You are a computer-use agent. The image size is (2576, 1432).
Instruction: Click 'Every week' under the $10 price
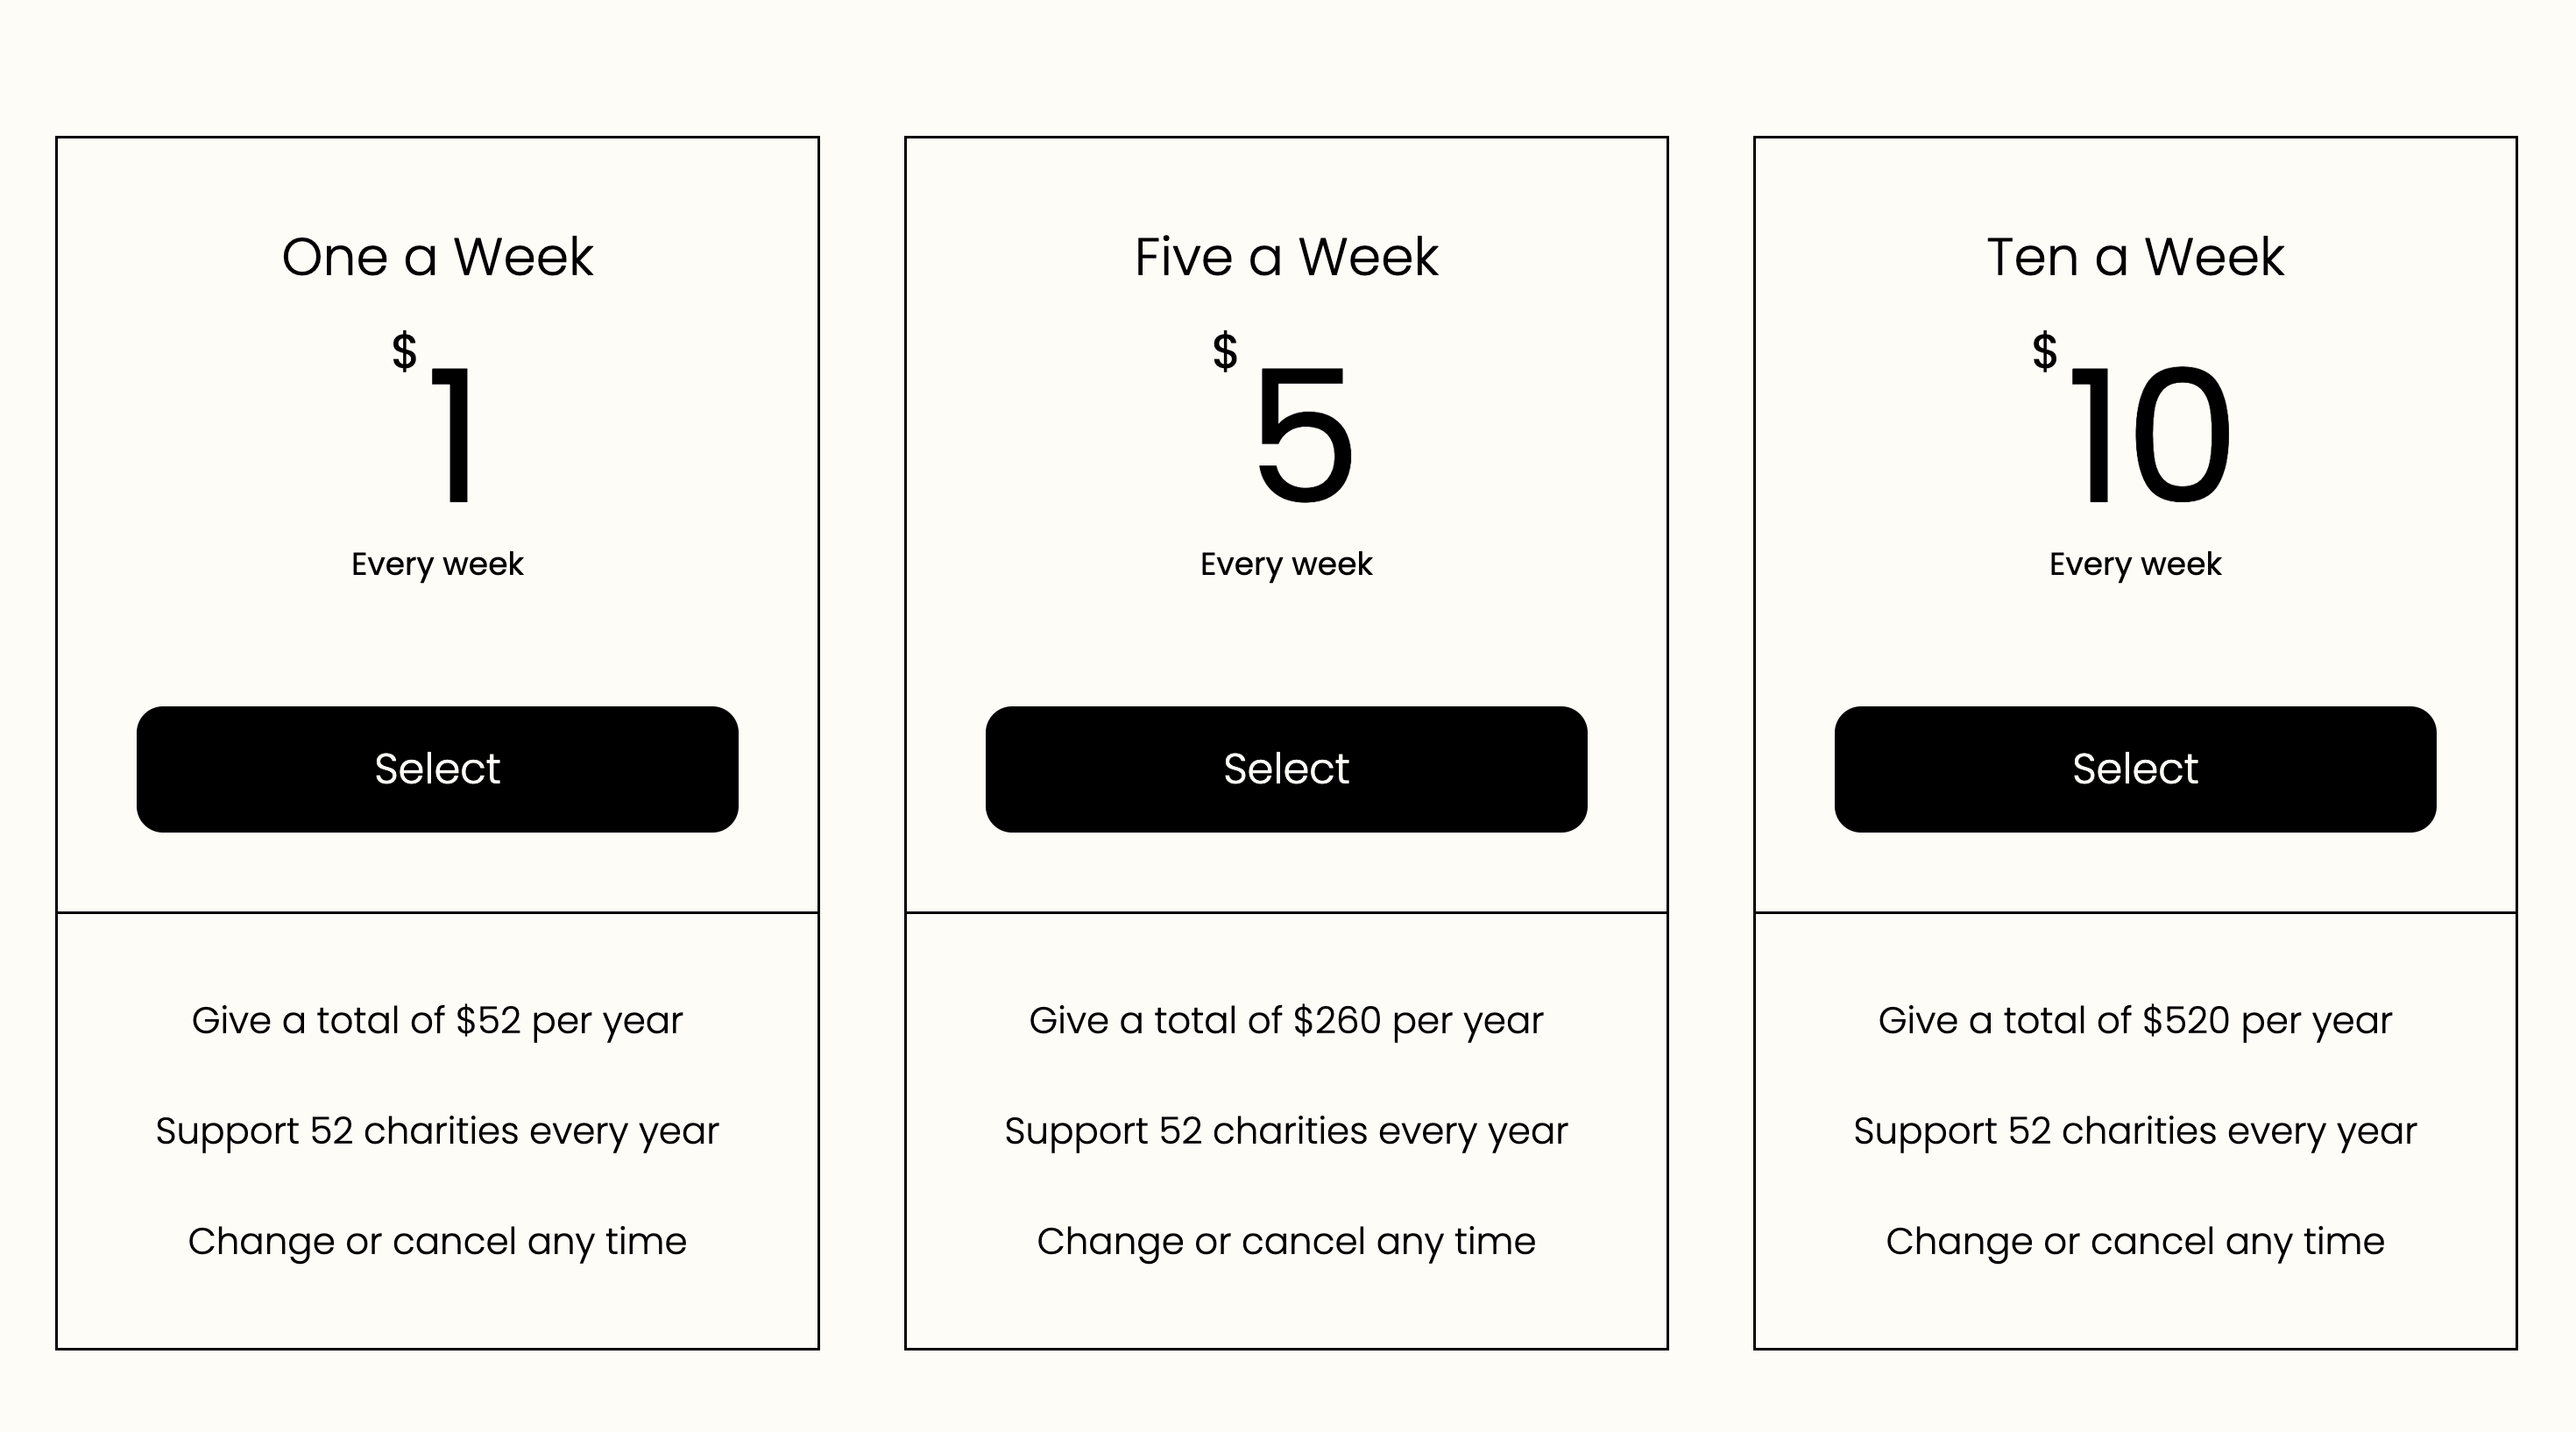pos(2135,564)
